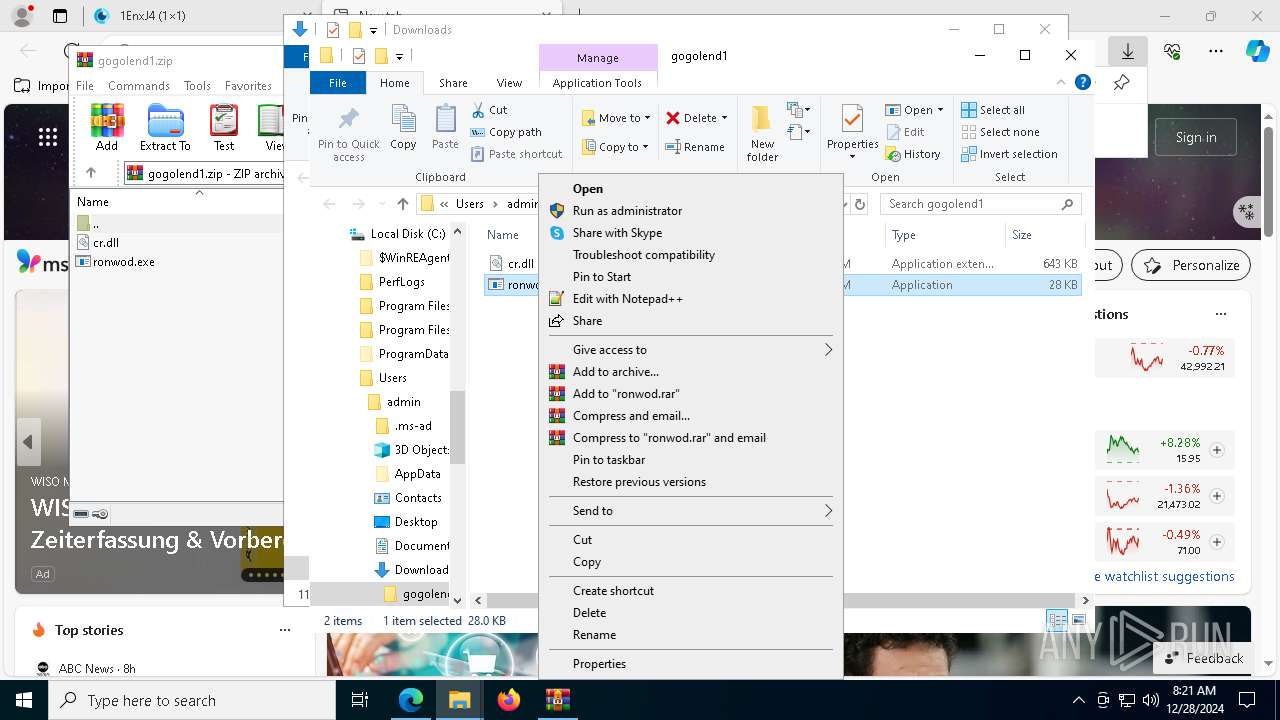Viewport: 1280px width, 720px height.
Task: Open the Copy to dropdown
Action: 616,147
